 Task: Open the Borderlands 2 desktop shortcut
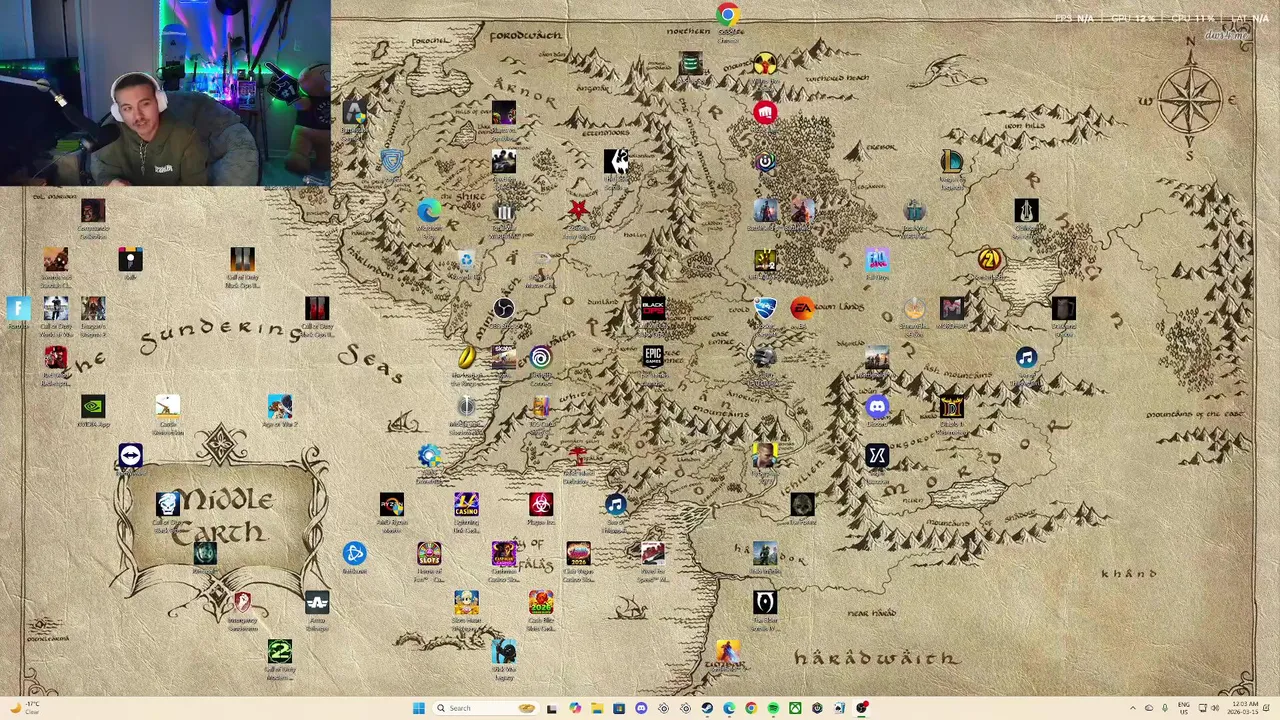tap(989, 261)
